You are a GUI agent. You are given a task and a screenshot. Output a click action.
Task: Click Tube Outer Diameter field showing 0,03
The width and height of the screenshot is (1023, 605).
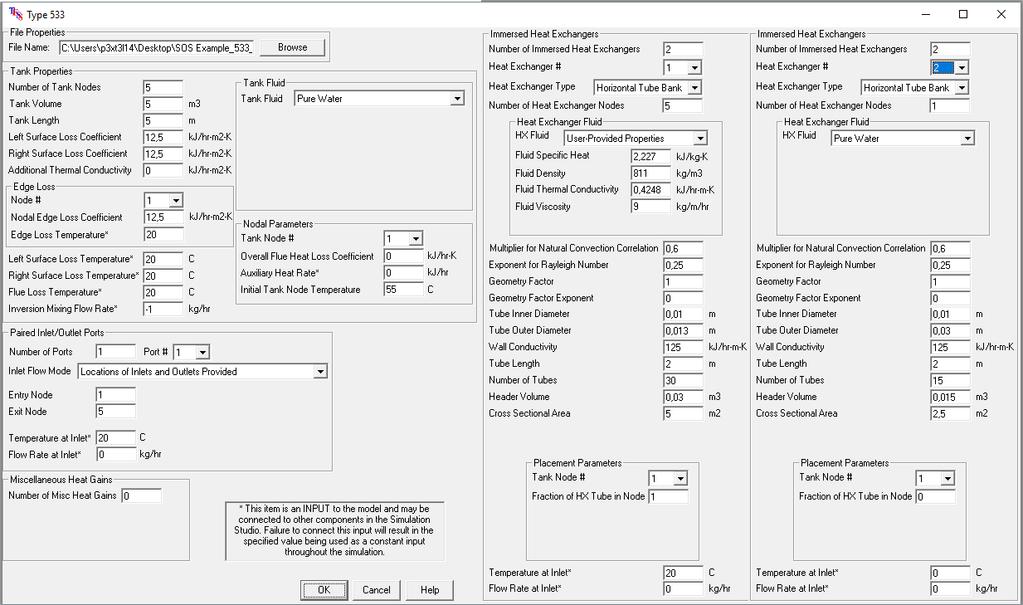[x=950, y=331]
